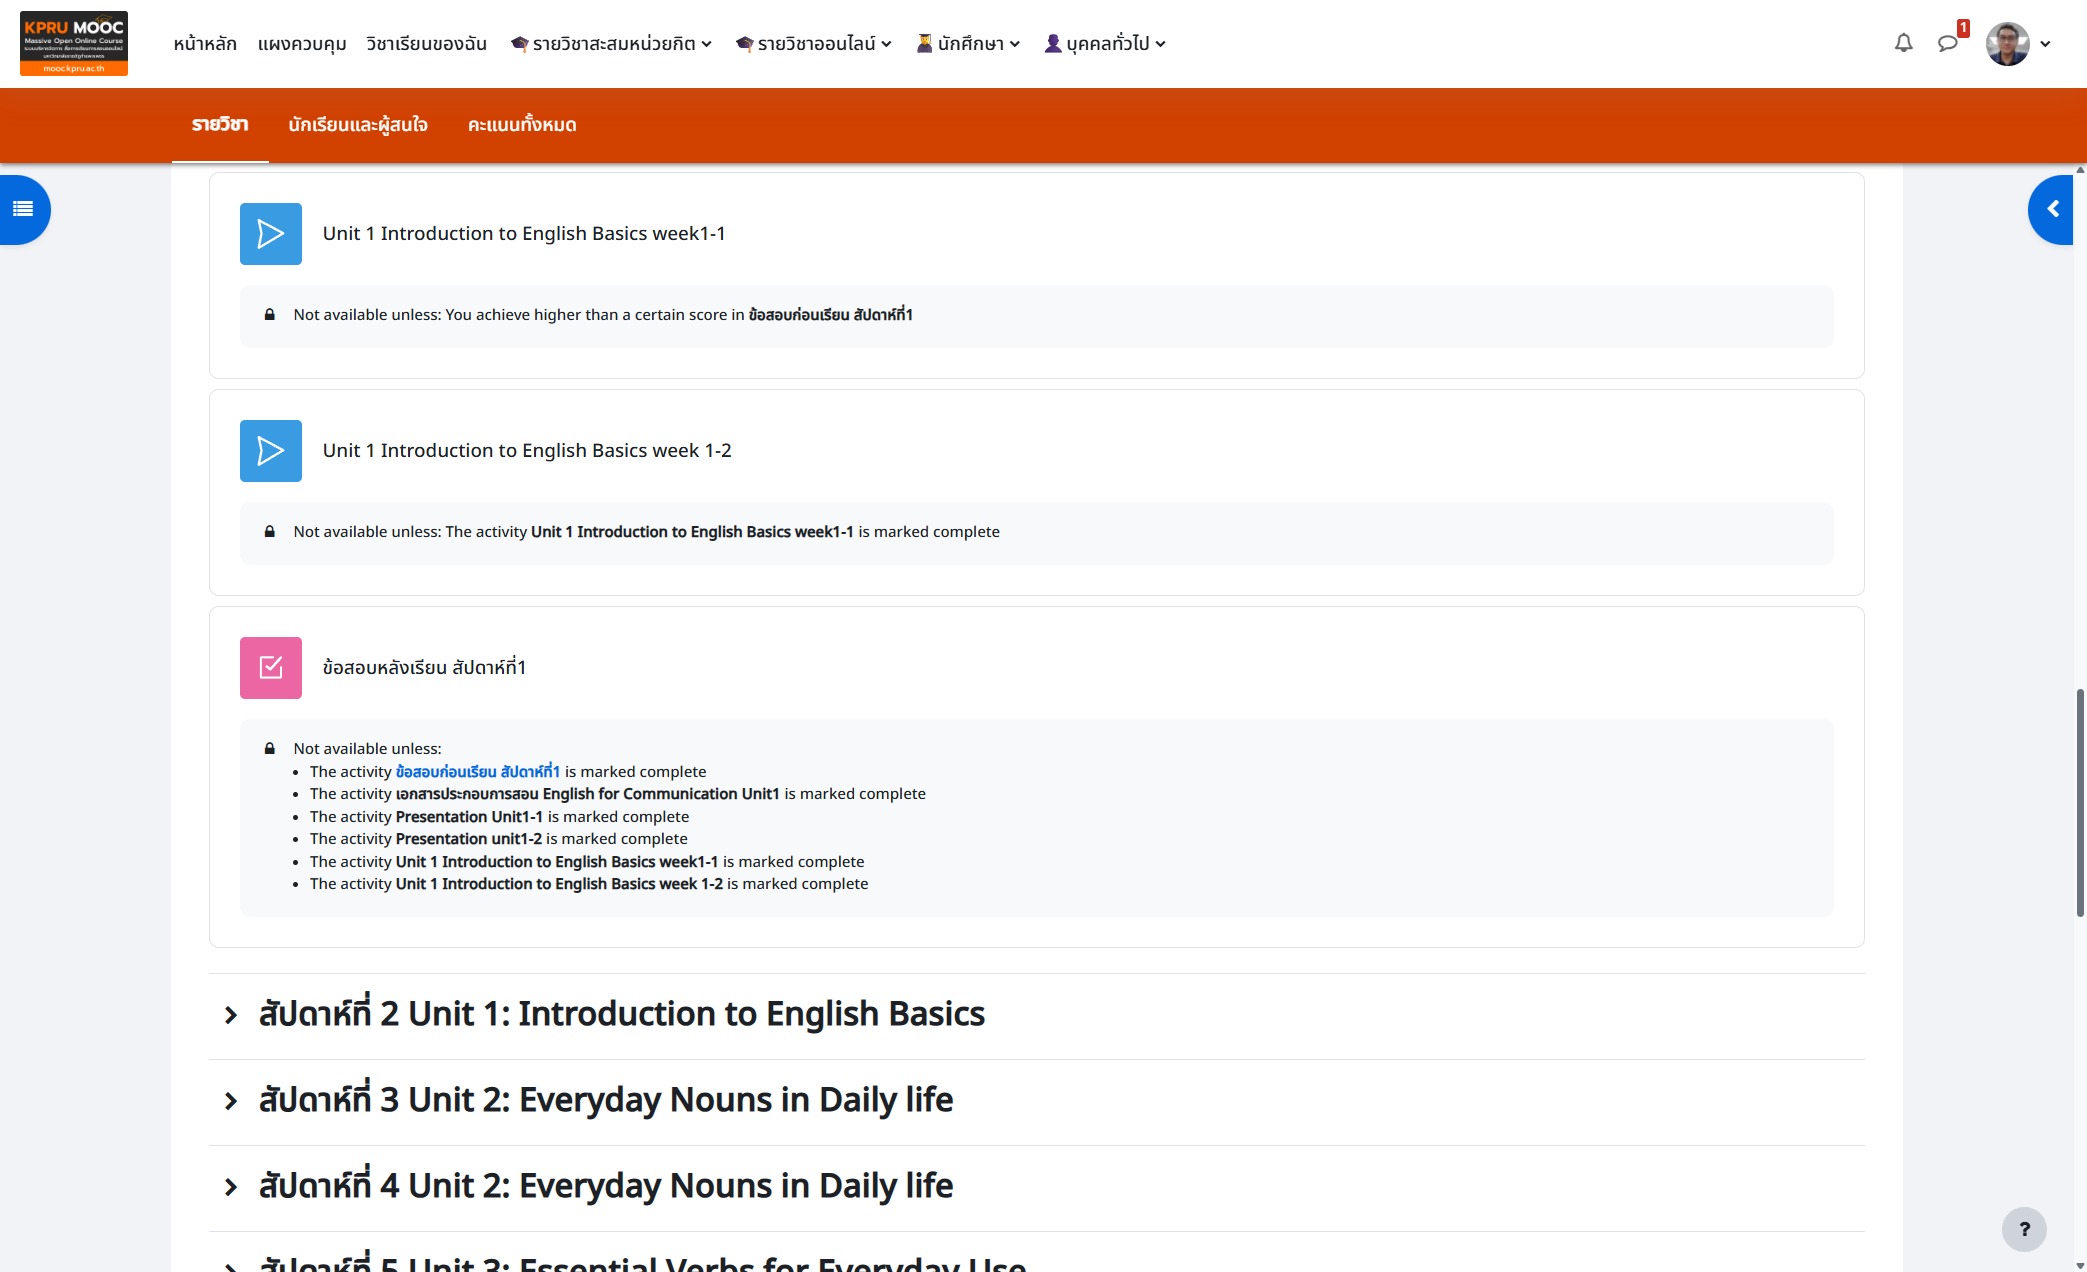
Task: Click the help question mark button
Action: tap(2024, 1229)
